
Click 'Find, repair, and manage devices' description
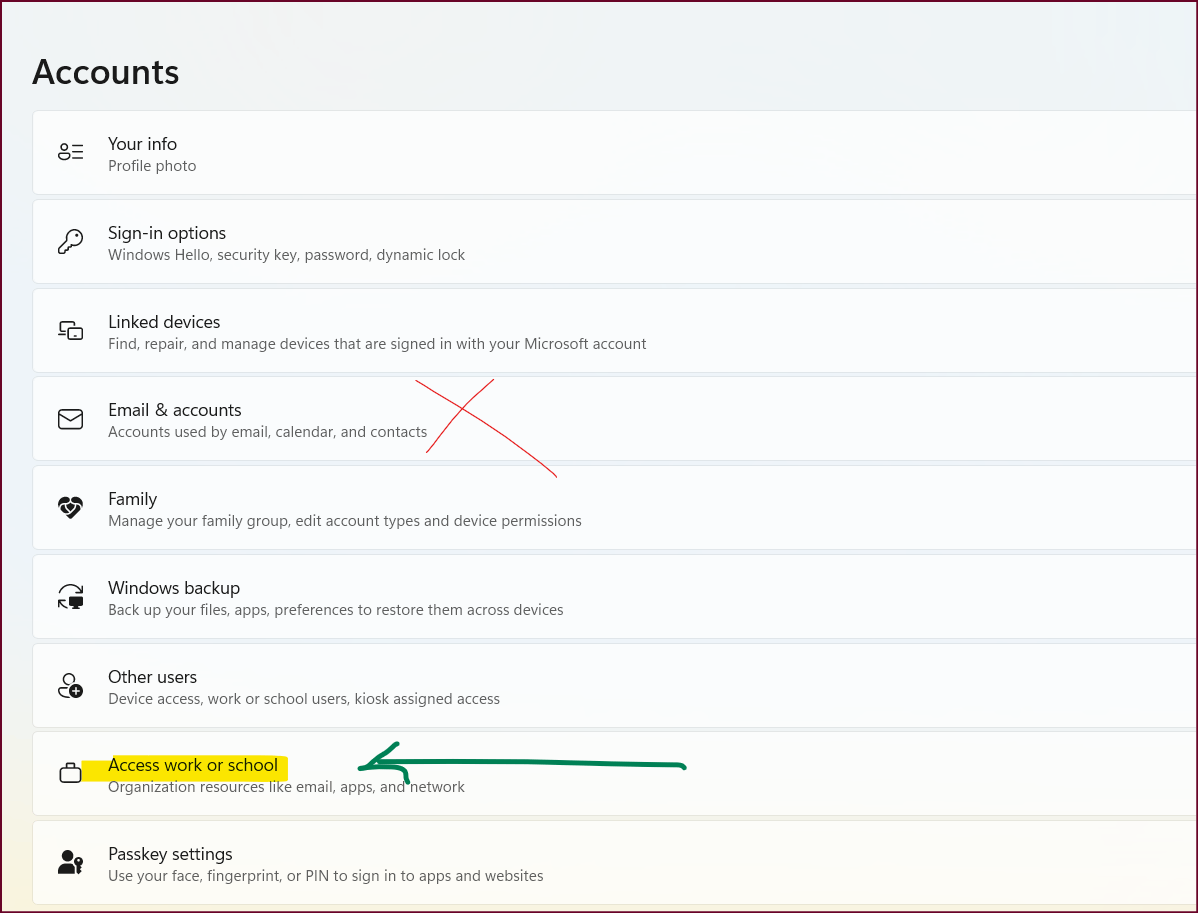click(377, 344)
